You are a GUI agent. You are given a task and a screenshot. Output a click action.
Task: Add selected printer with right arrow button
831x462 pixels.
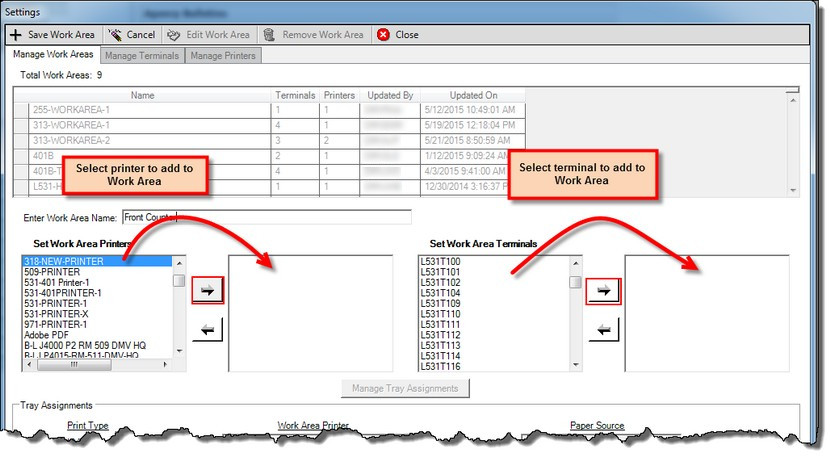pyautogui.click(x=207, y=290)
